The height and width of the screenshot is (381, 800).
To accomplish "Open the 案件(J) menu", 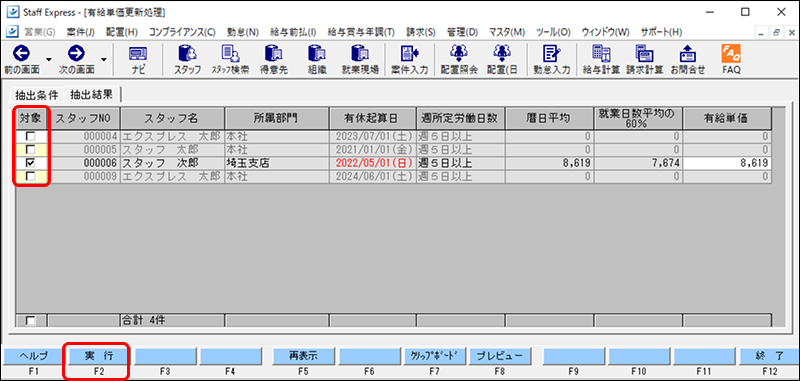I will click(81, 32).
